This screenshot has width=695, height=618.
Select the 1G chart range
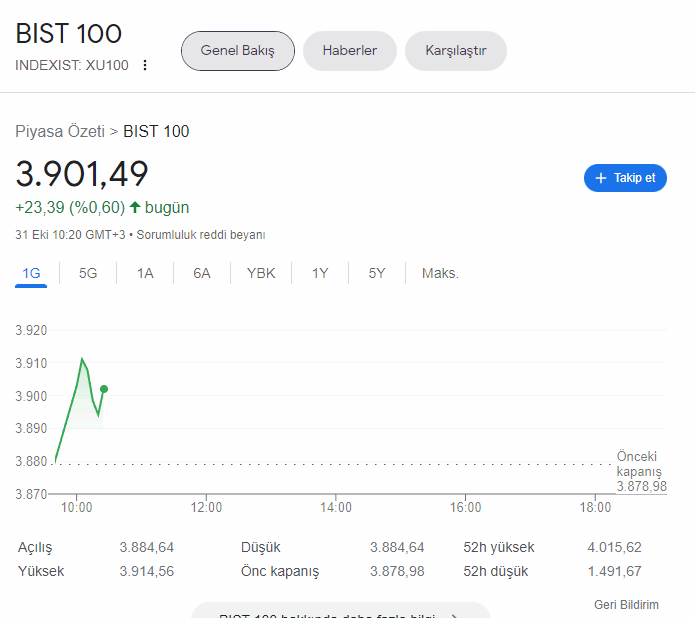[x=31, y=273]
